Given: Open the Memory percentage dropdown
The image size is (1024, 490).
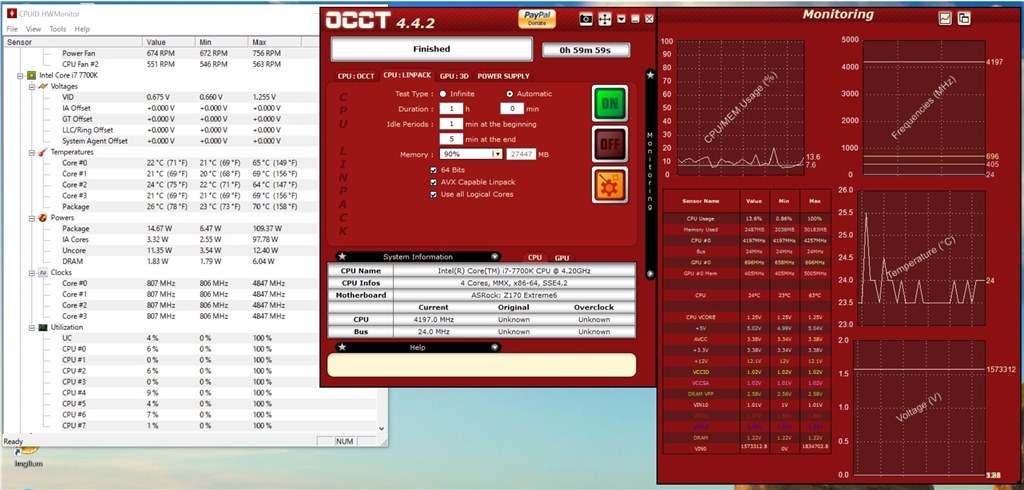Looking at the screenshot, I should tap(496, 154).
